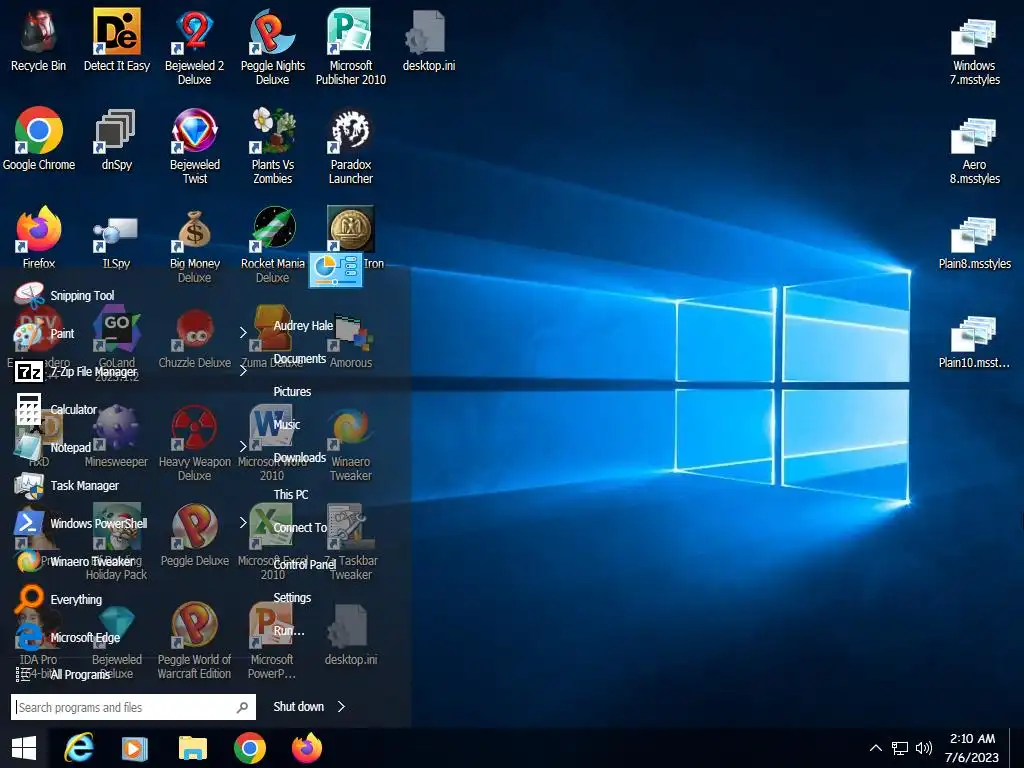Open Settings from Start menu
1024x768 pixels.
click(x=292, y=598)
